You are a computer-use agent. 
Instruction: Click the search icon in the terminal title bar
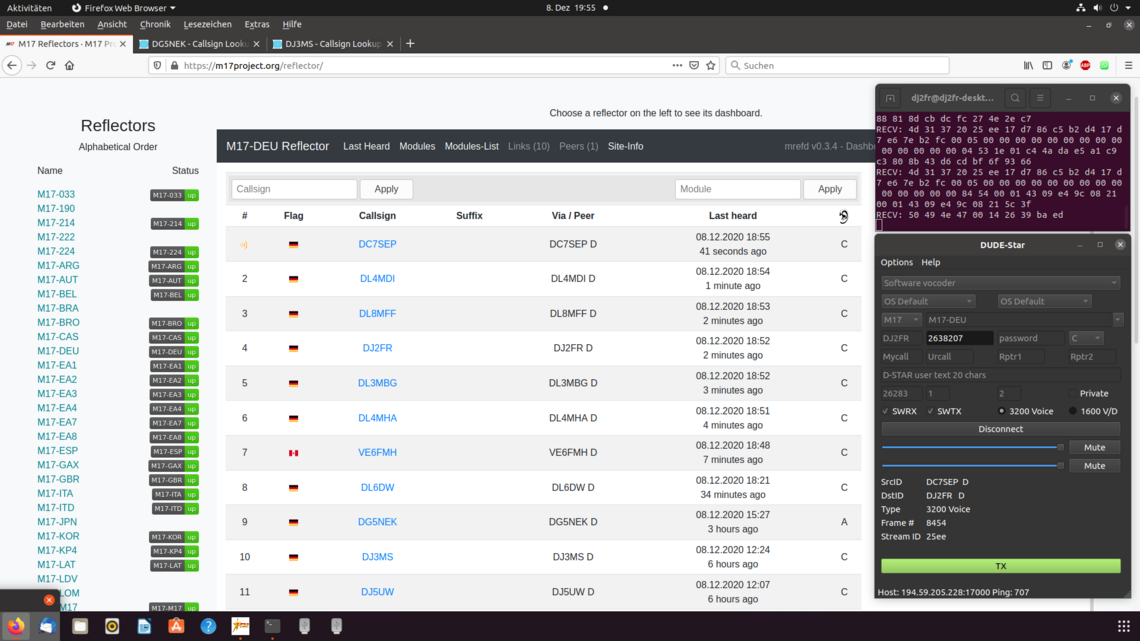coord(1015,98)
